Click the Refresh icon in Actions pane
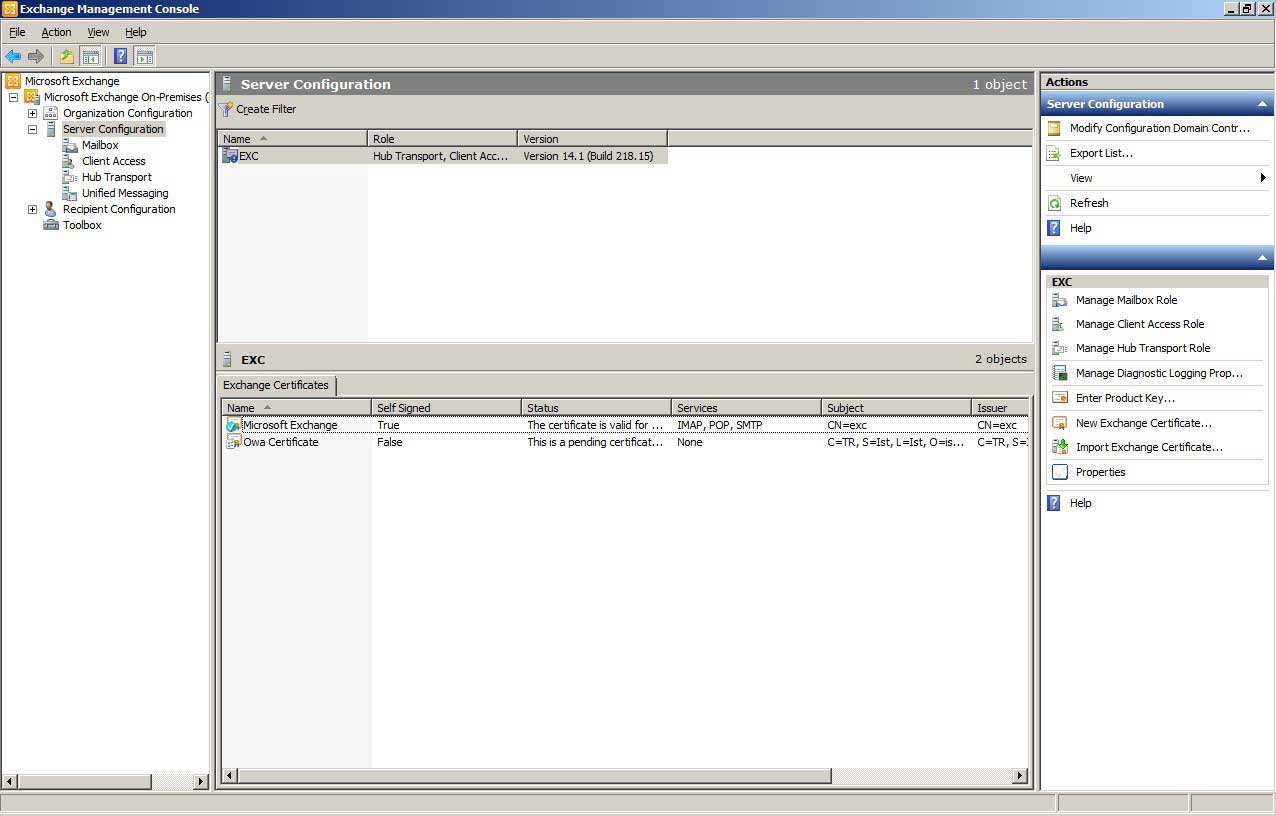 point(1053,203)
